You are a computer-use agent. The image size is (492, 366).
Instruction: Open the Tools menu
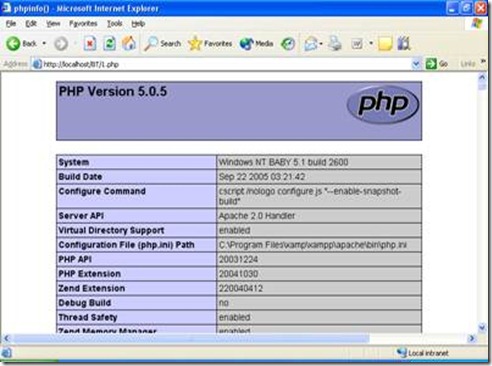114,24
